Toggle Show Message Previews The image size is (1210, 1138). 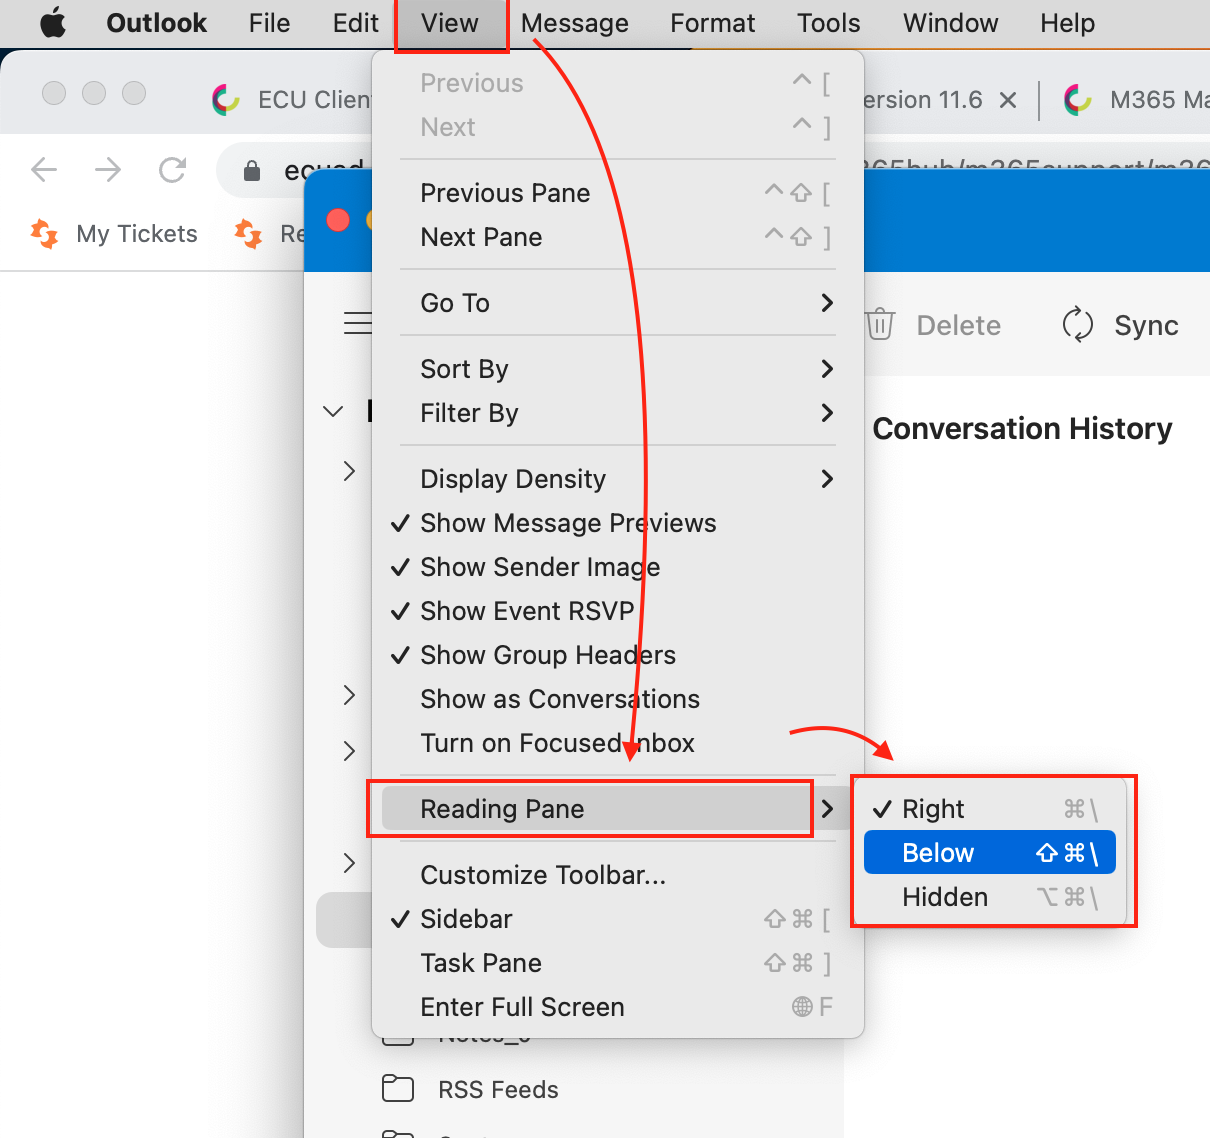617,523
